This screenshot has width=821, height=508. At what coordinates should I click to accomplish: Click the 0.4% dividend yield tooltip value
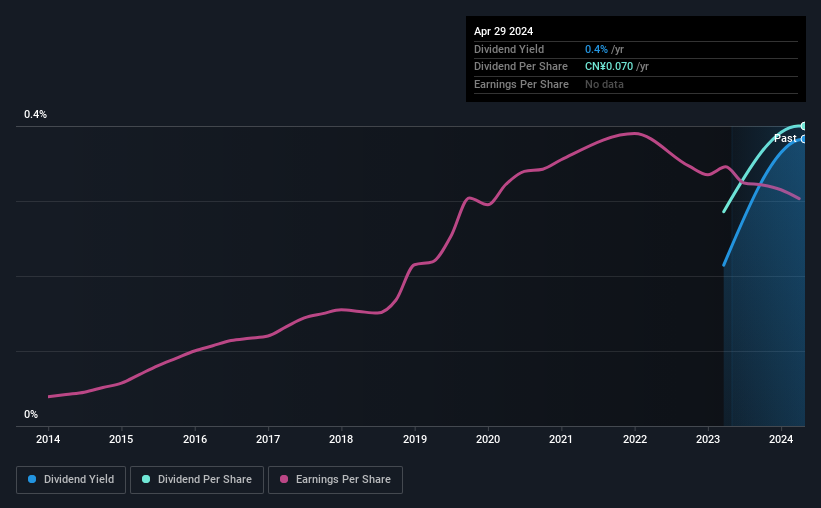coord(596,49)
